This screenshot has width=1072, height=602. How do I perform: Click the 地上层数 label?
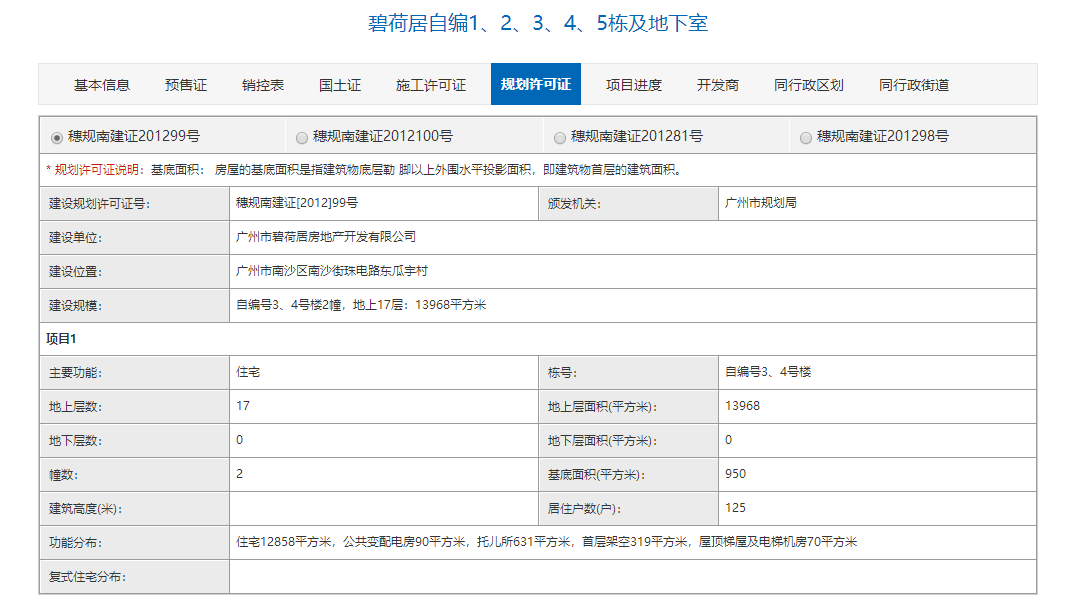point(75,407)
